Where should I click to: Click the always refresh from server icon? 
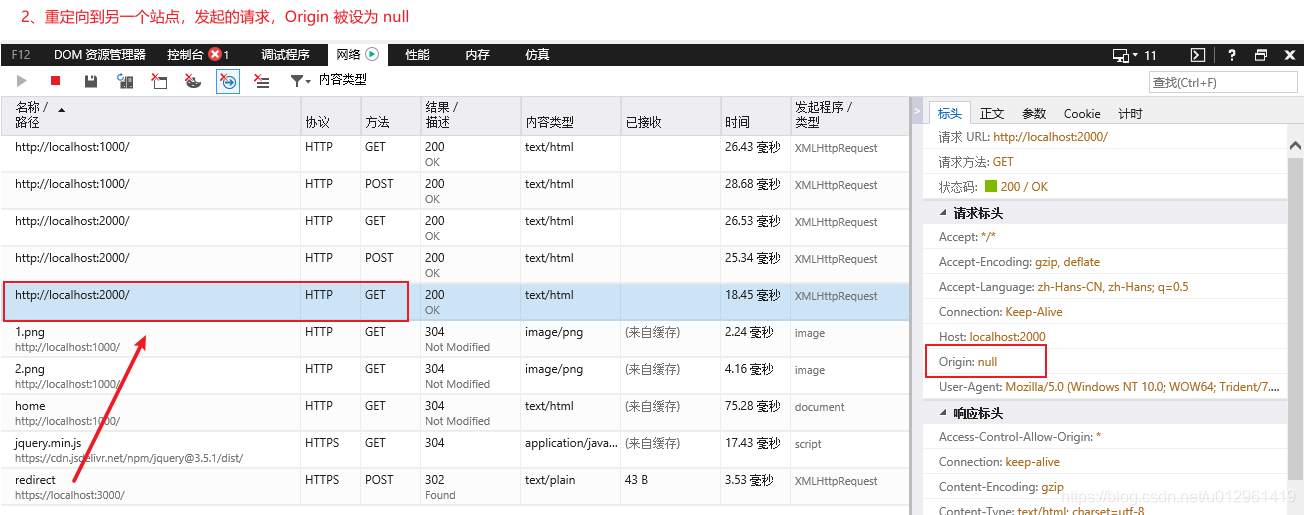(125, 81)
